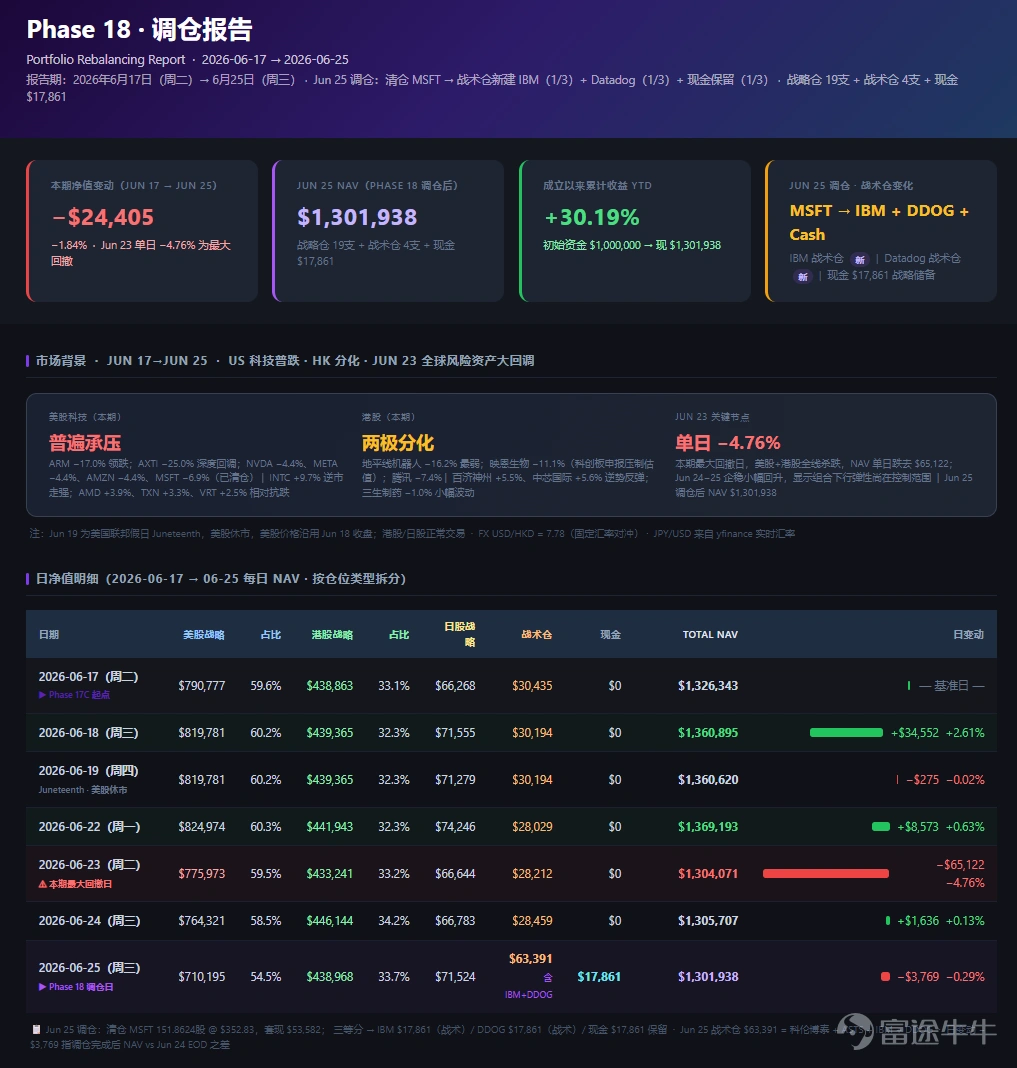1017x1068 pixels.
Task: Click the 日变动 column header
Action: 968,635
